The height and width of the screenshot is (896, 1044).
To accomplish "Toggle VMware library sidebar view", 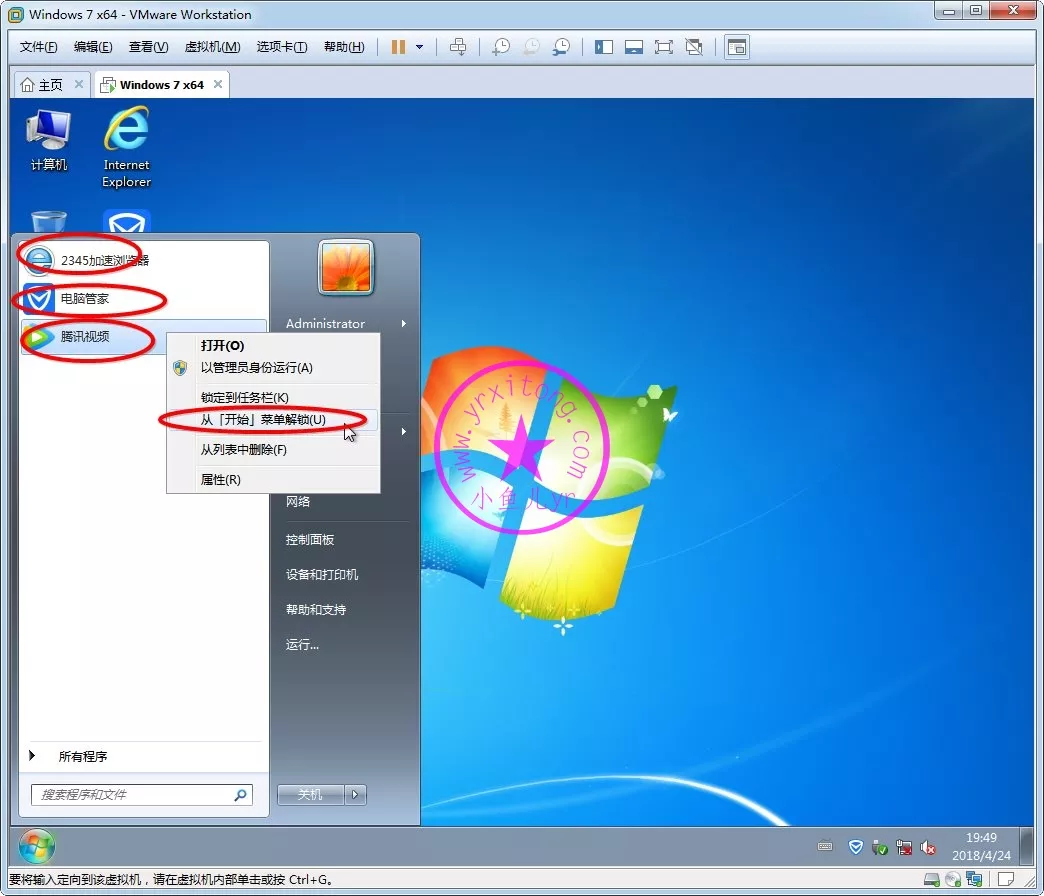I will click(604, 47).
